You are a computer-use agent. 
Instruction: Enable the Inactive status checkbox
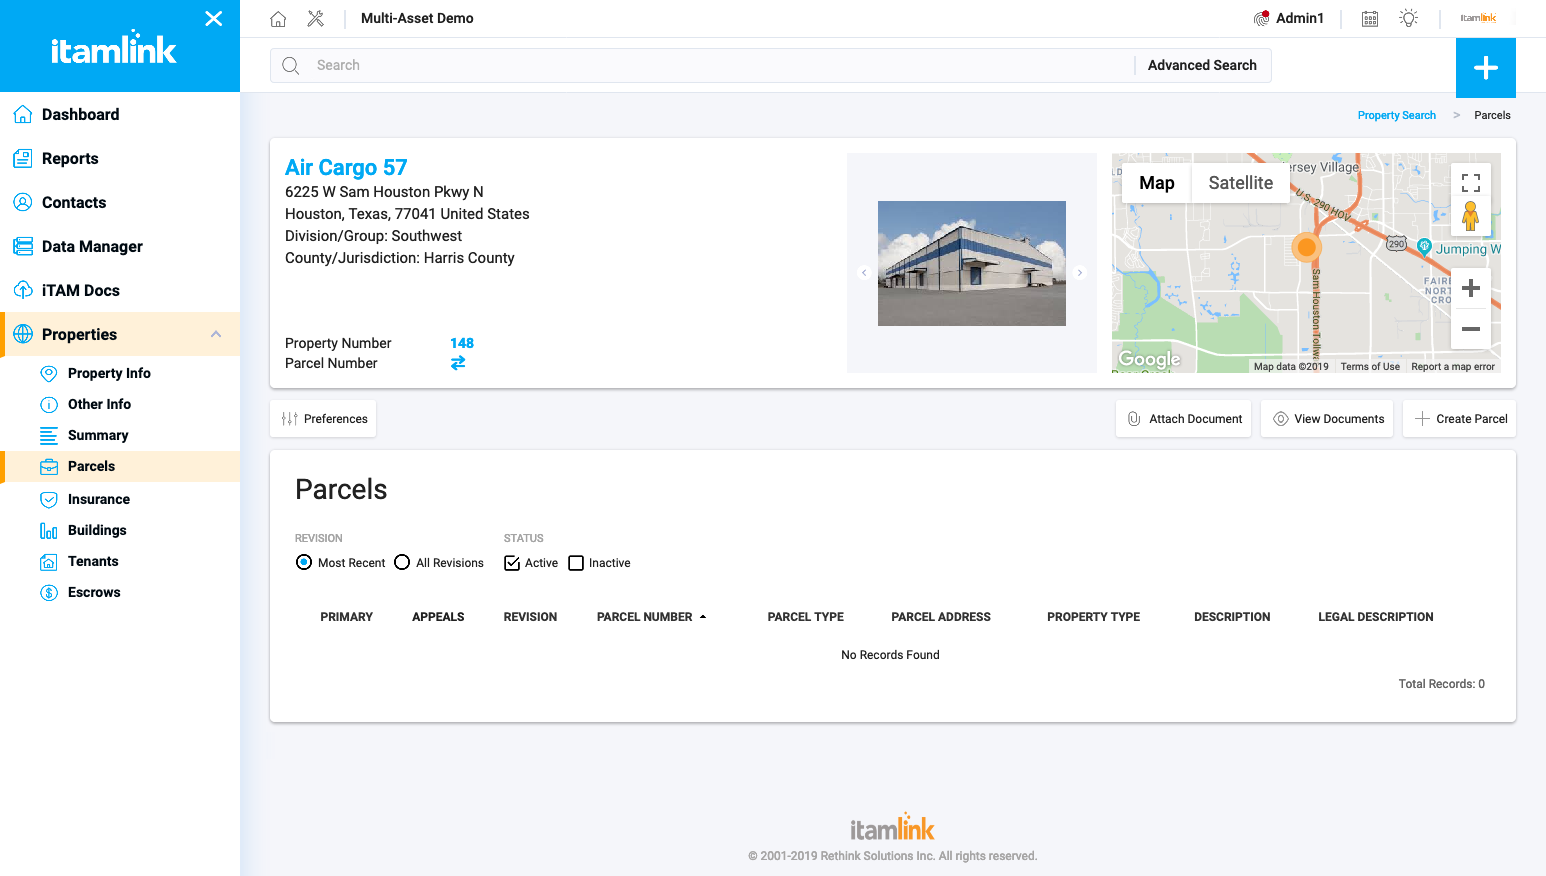click(x=576, y=563)
